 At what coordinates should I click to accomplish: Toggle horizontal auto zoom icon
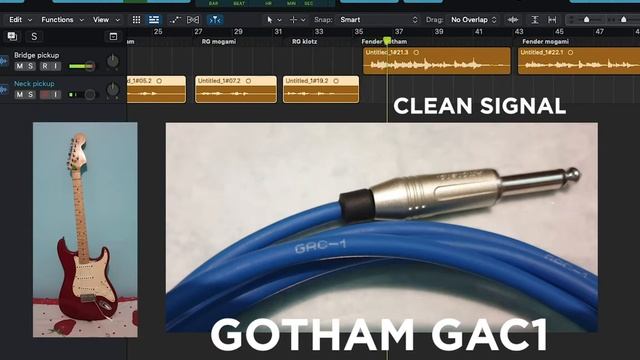pyautogui.click(x=552, y=20)
